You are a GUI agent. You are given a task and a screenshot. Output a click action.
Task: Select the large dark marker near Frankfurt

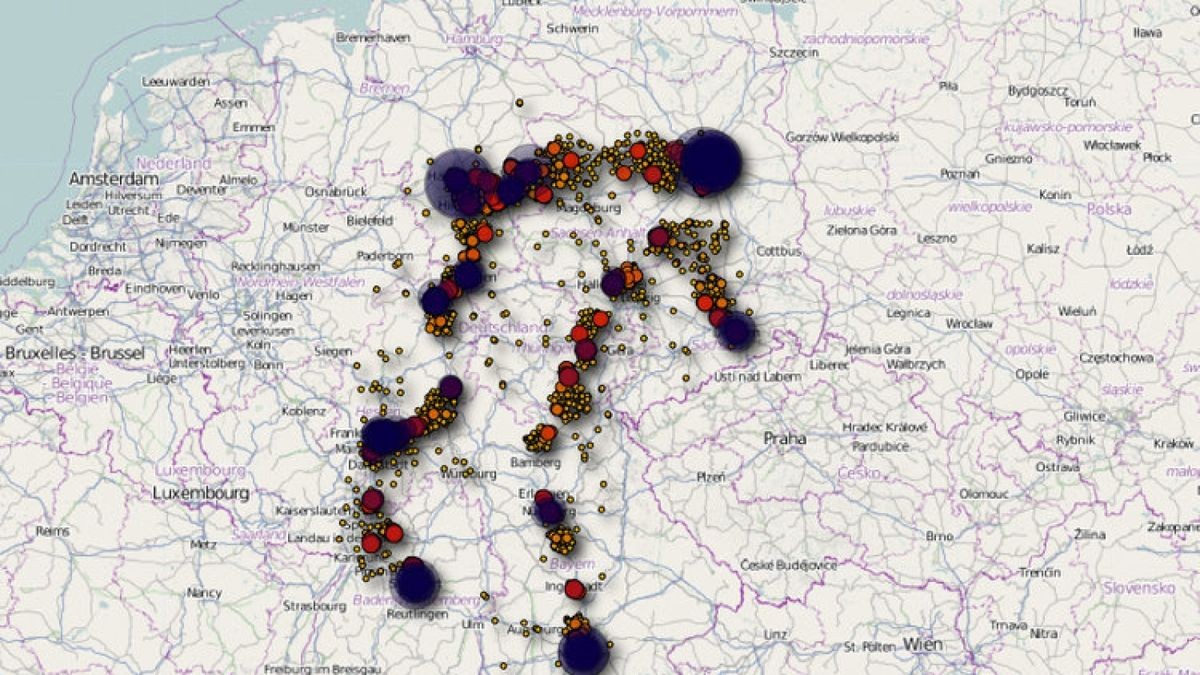pyautogui.click(x=382, y=436)
